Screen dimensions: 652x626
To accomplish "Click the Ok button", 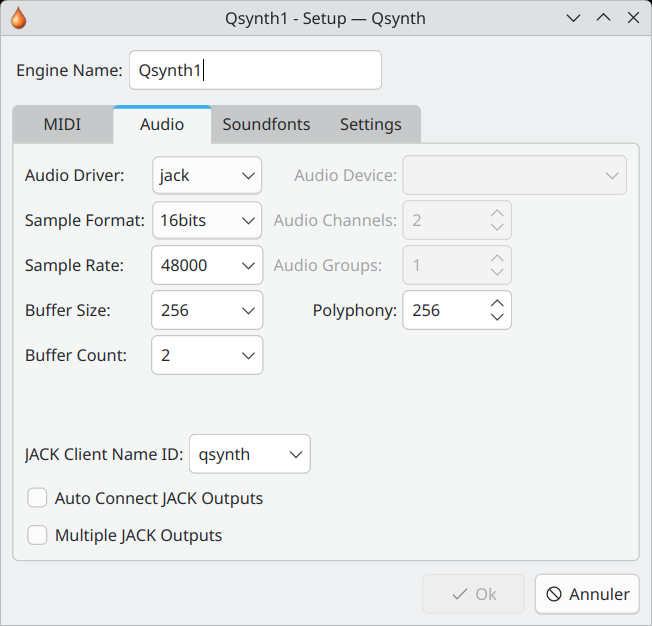I will pyautogui.click(x=473, y=594).
